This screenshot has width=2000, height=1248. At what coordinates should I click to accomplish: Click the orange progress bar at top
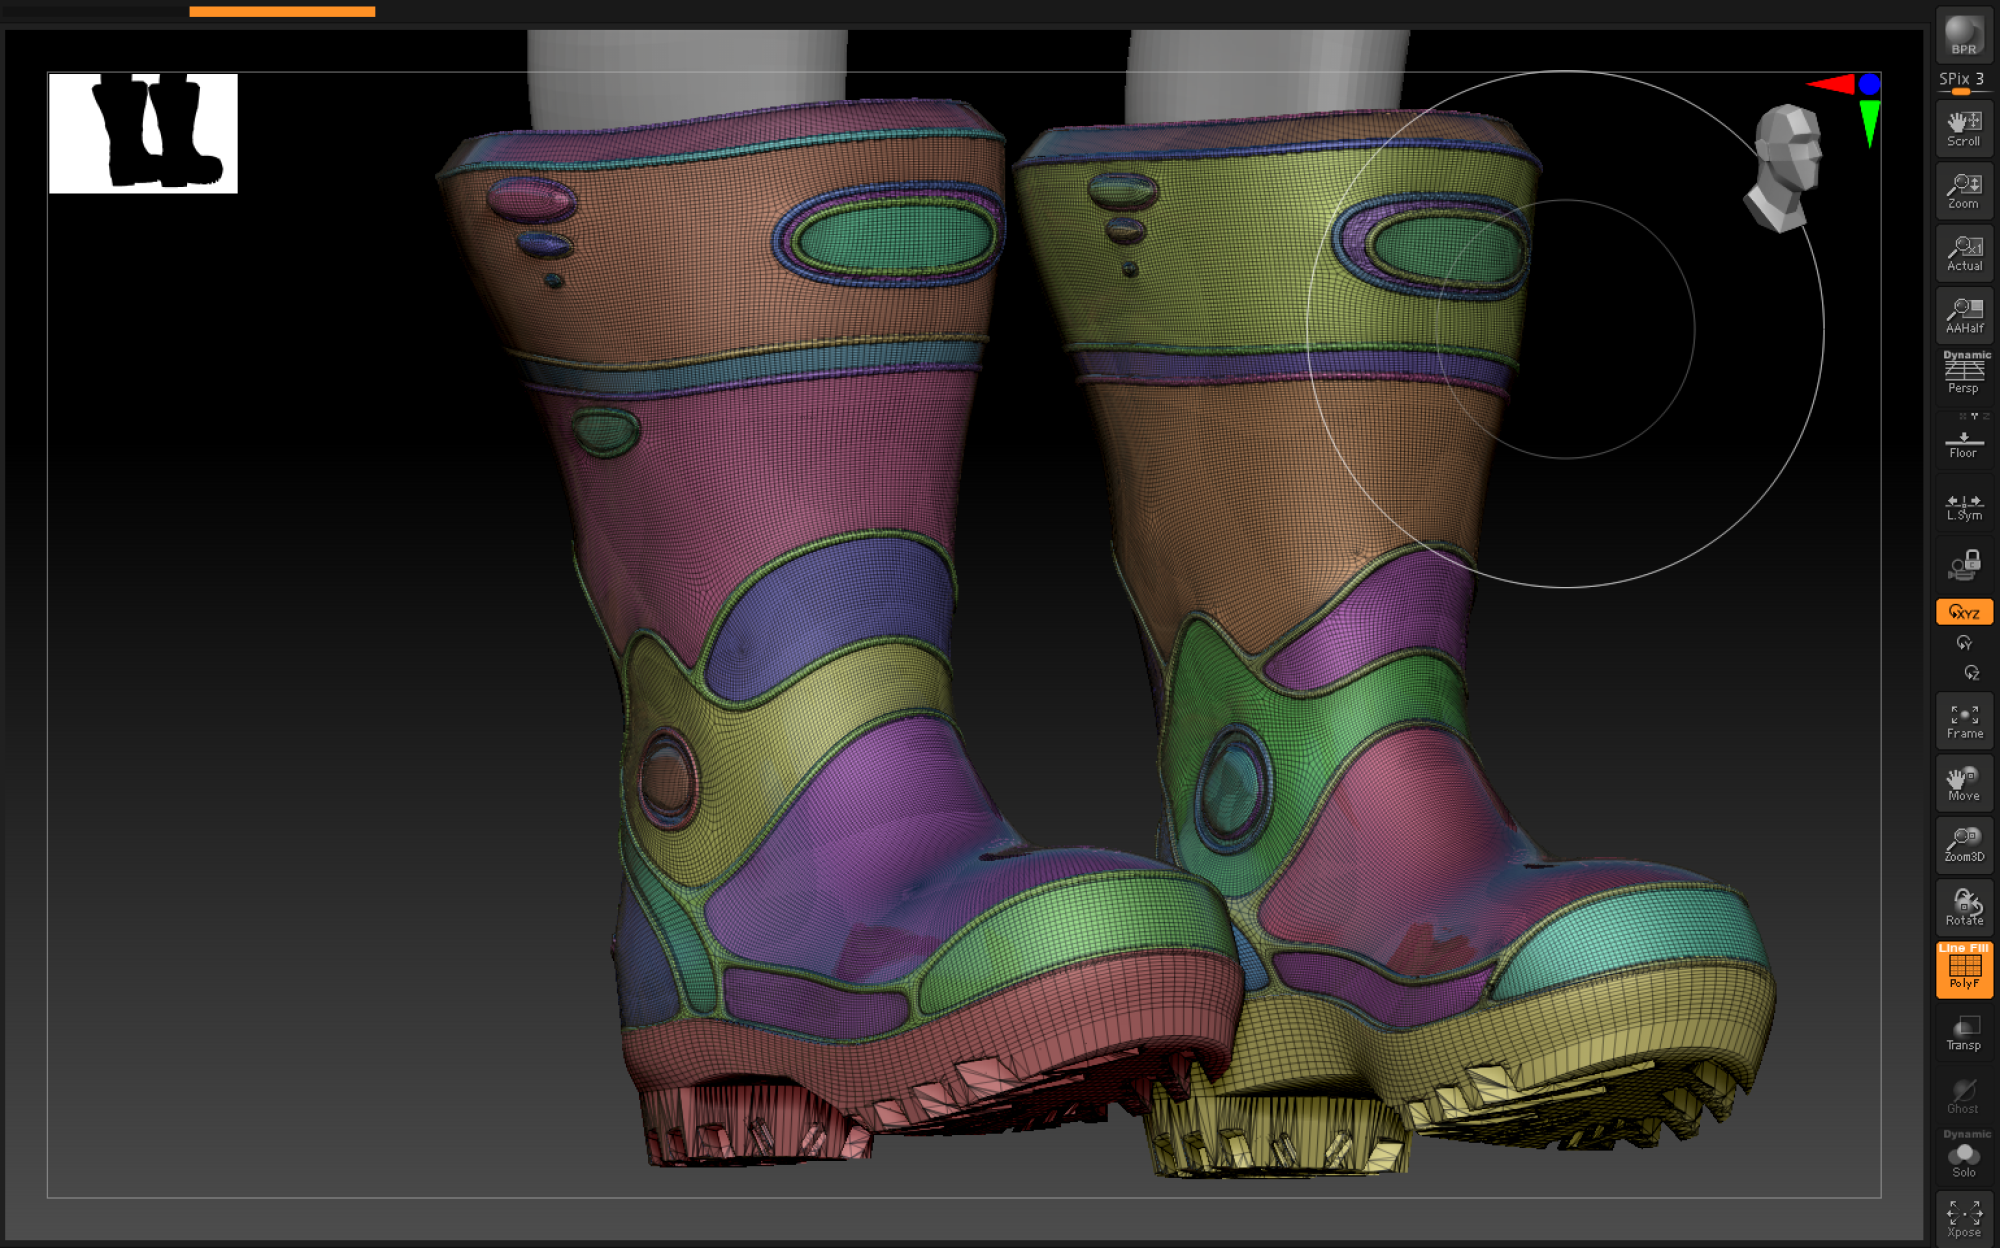pyautogui.click(x=282, y=11)
